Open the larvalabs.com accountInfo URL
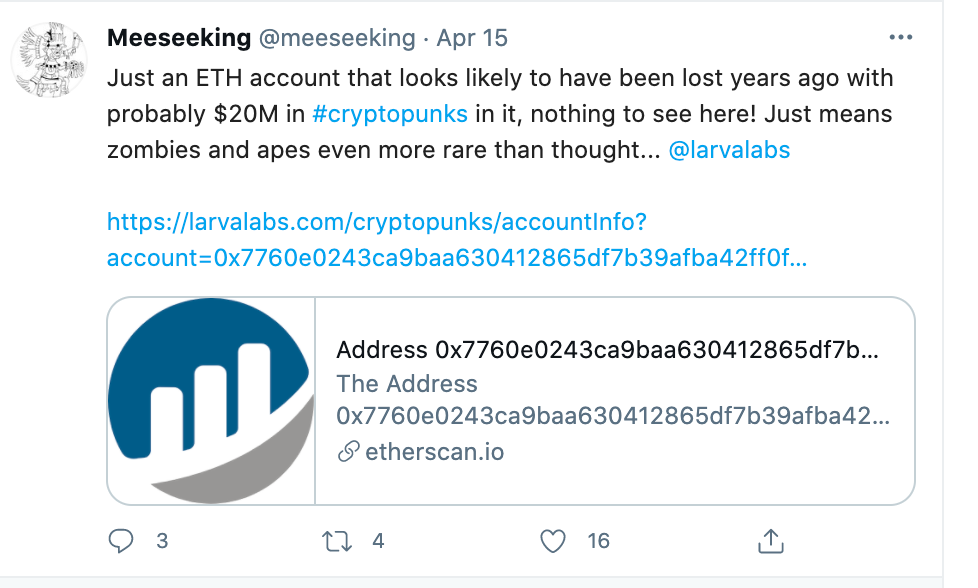 pyautogui.click(x=457, y=239)
